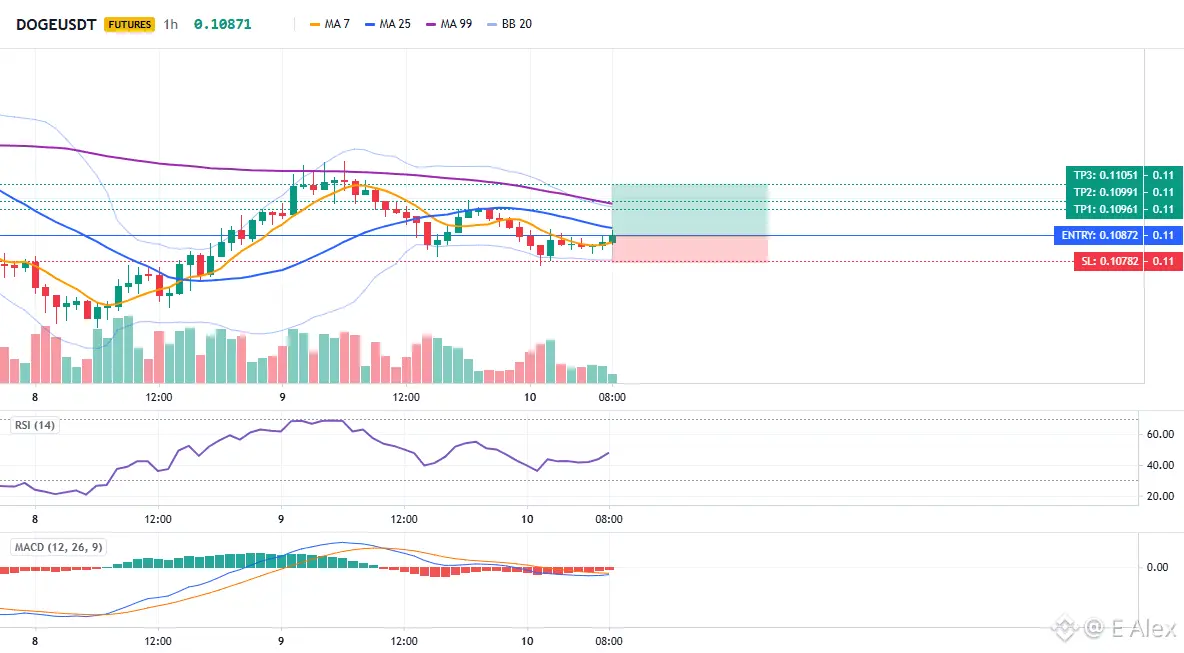
Task: Click the TP1: 0.10961 label
Action: point(1105,209)
